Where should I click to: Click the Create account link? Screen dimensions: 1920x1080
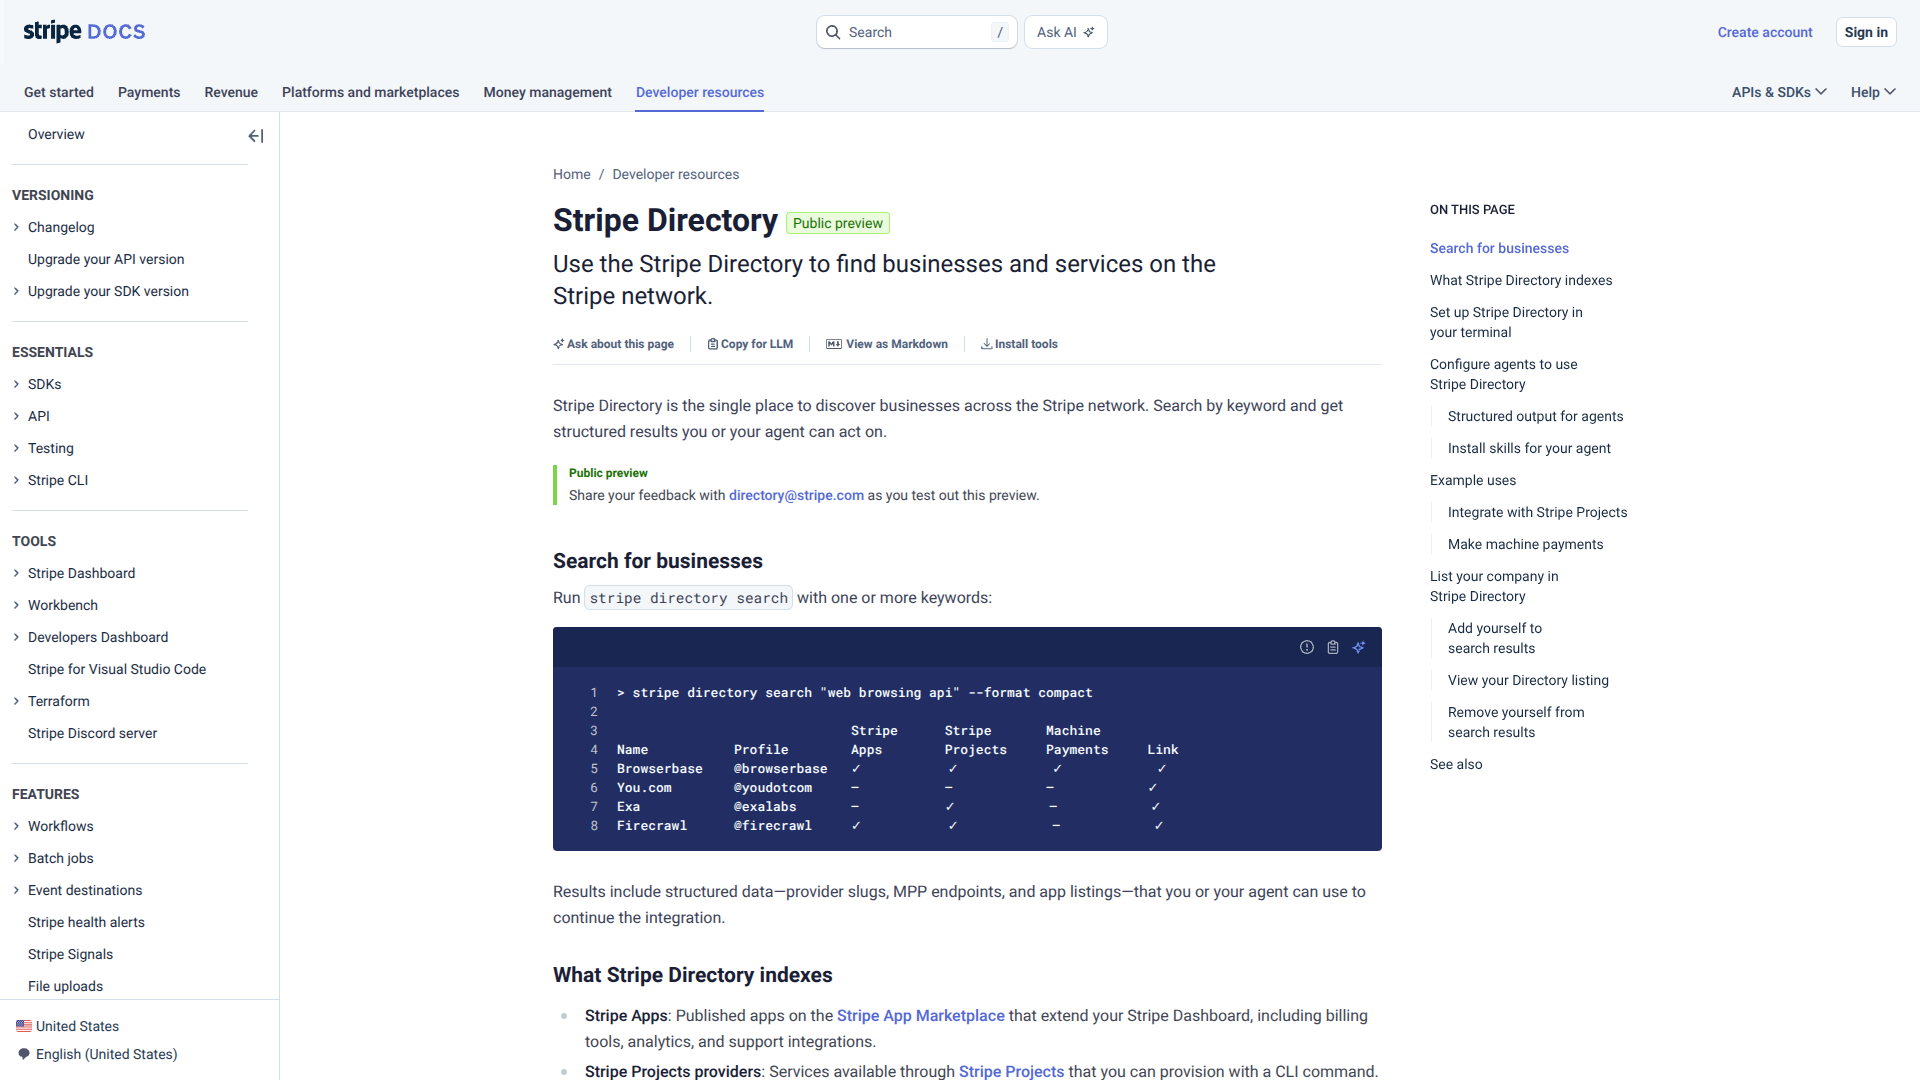coord(1764,32)
